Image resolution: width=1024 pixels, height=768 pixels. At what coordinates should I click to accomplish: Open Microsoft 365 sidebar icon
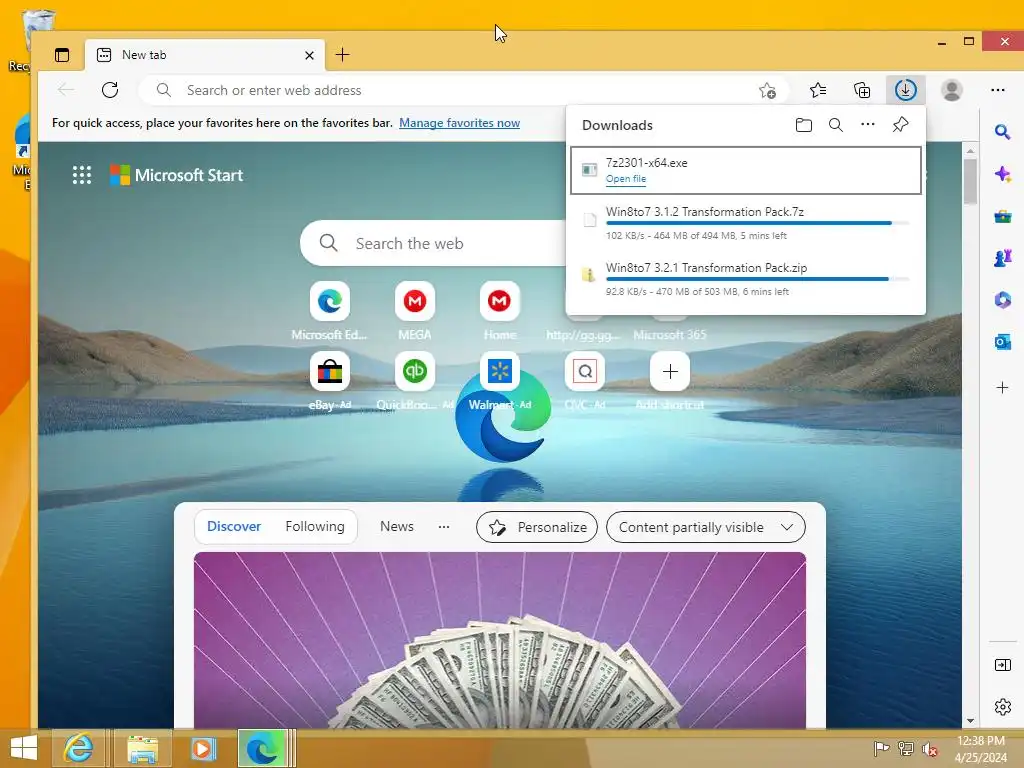1002,300
